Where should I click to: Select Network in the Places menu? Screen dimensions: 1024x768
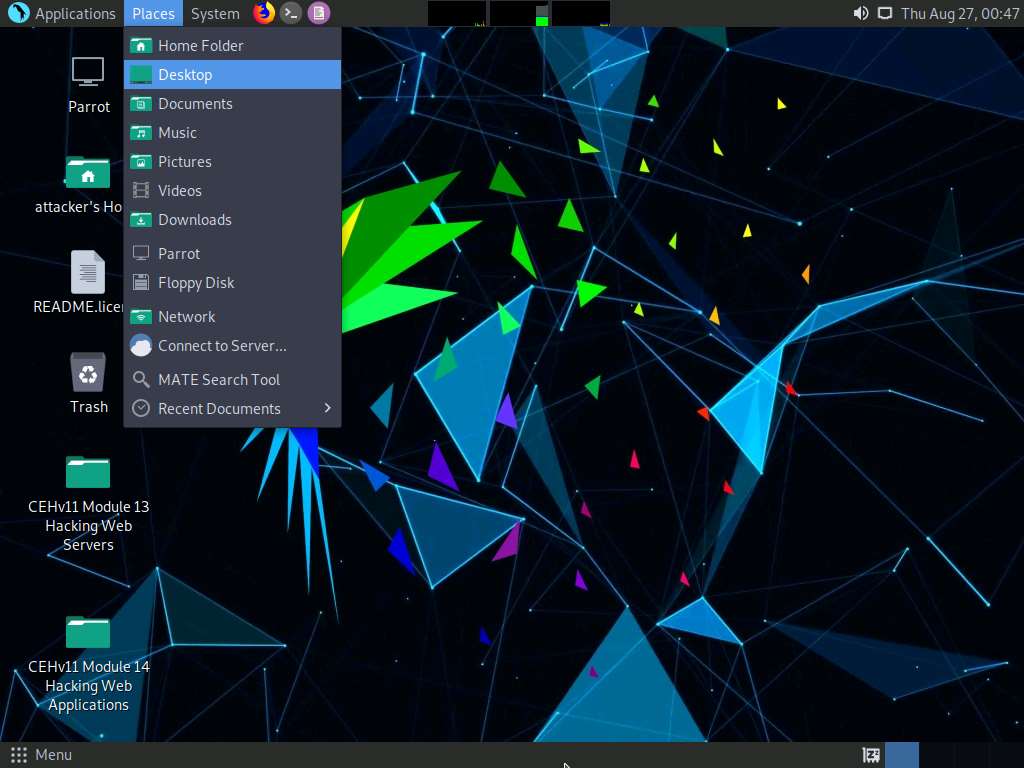[x=187, y=316]
